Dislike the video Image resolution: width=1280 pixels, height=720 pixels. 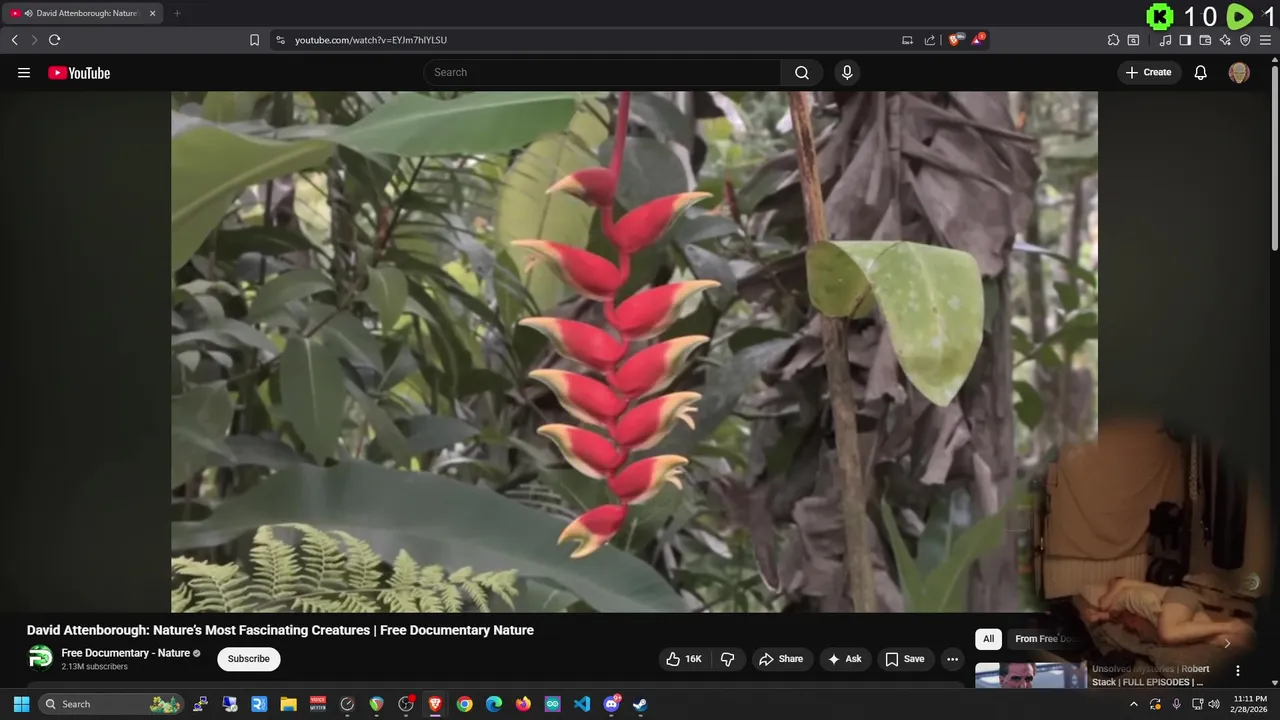[x=728, y=659]
